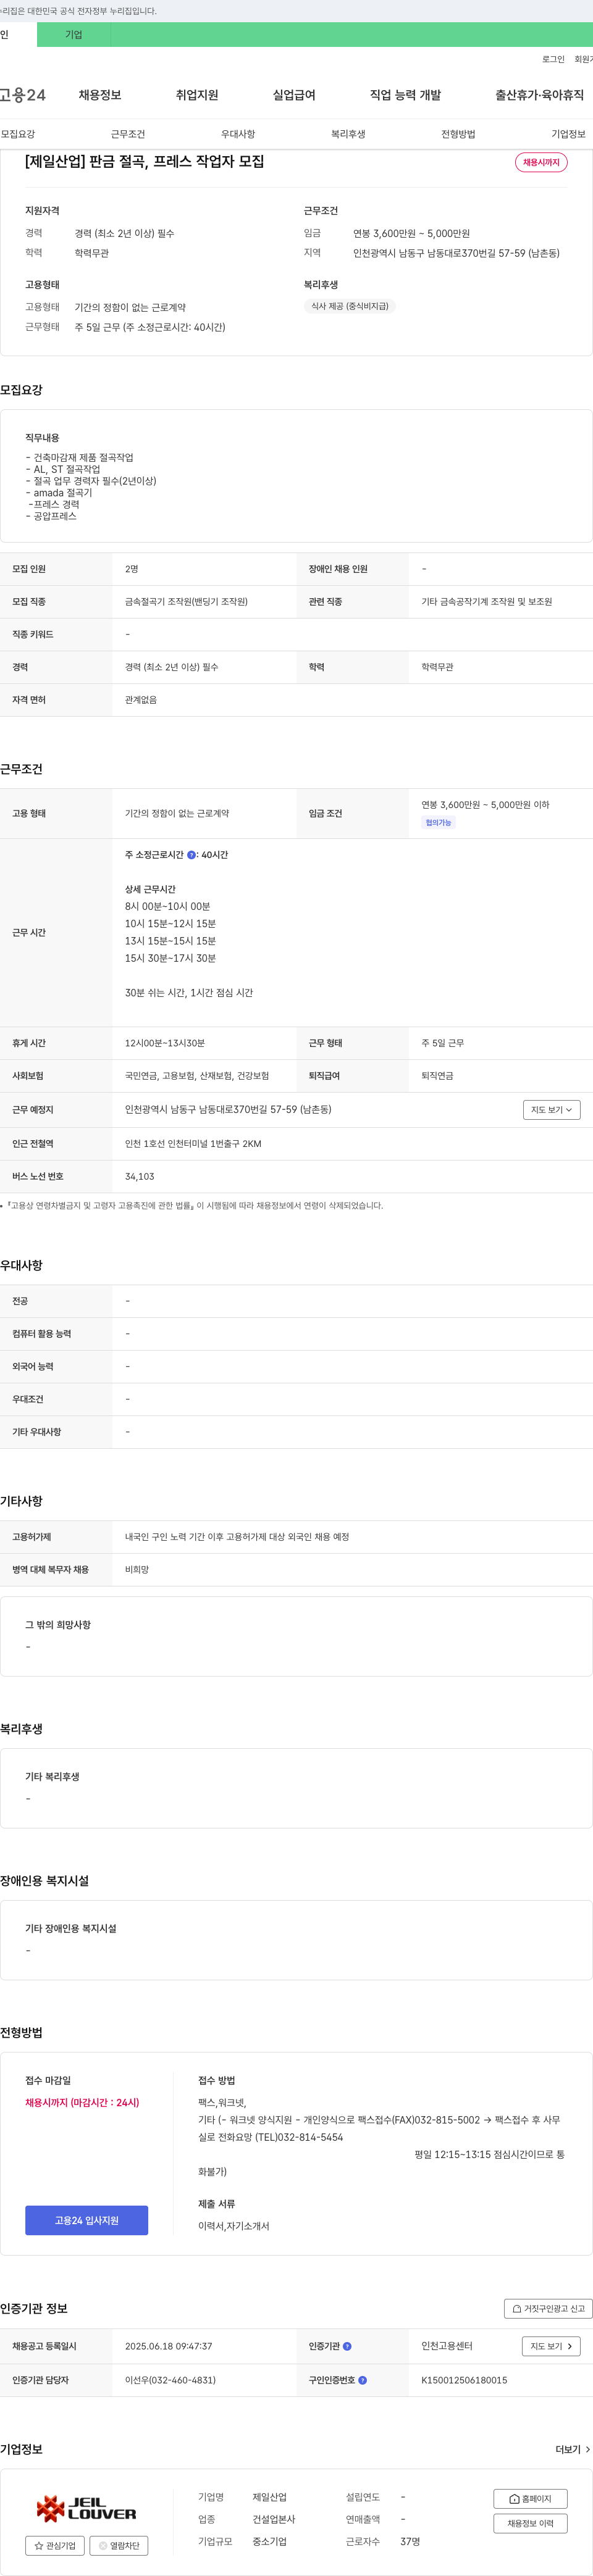Switch to the 기업 tab

click(73, 35)
